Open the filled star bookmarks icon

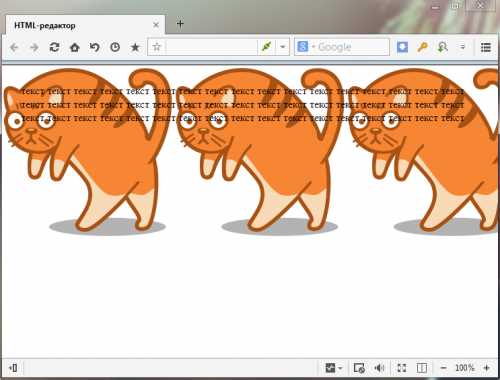[135, 47]
